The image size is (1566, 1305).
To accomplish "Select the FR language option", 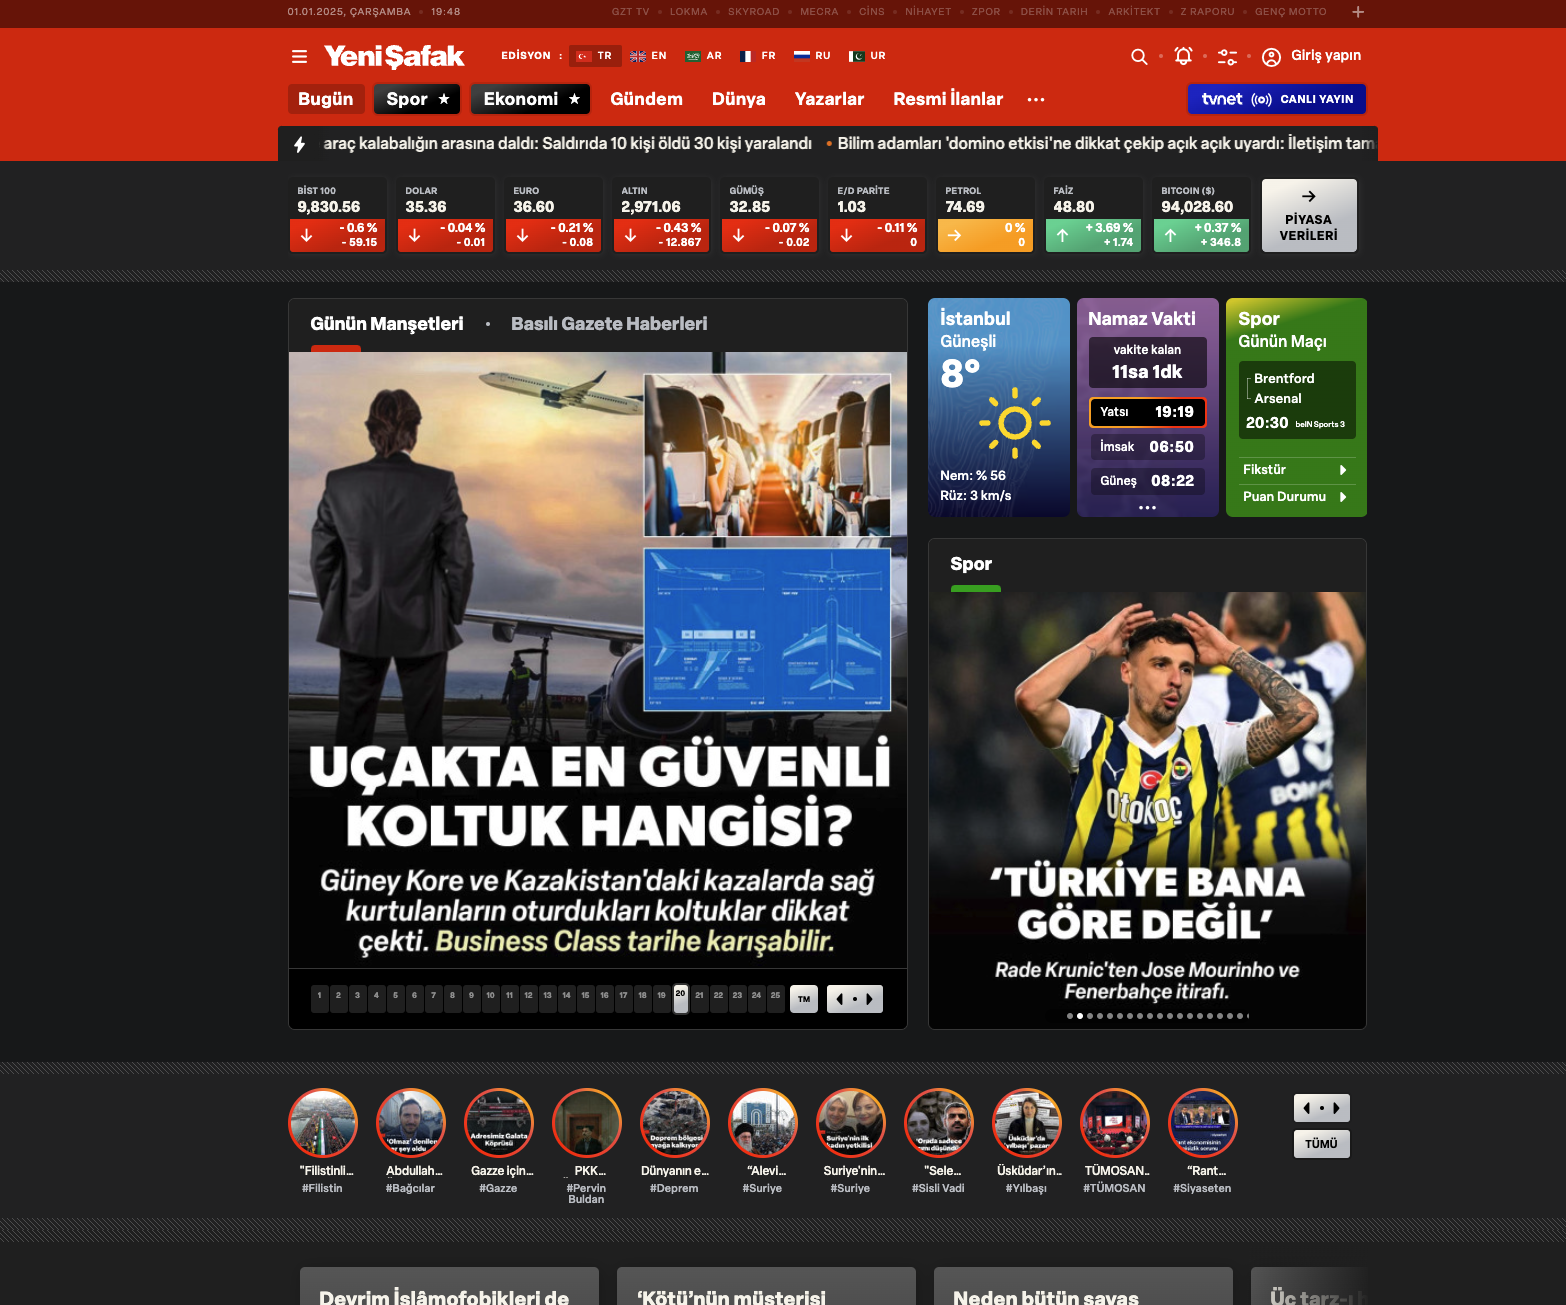I will [x=758, y=56].
